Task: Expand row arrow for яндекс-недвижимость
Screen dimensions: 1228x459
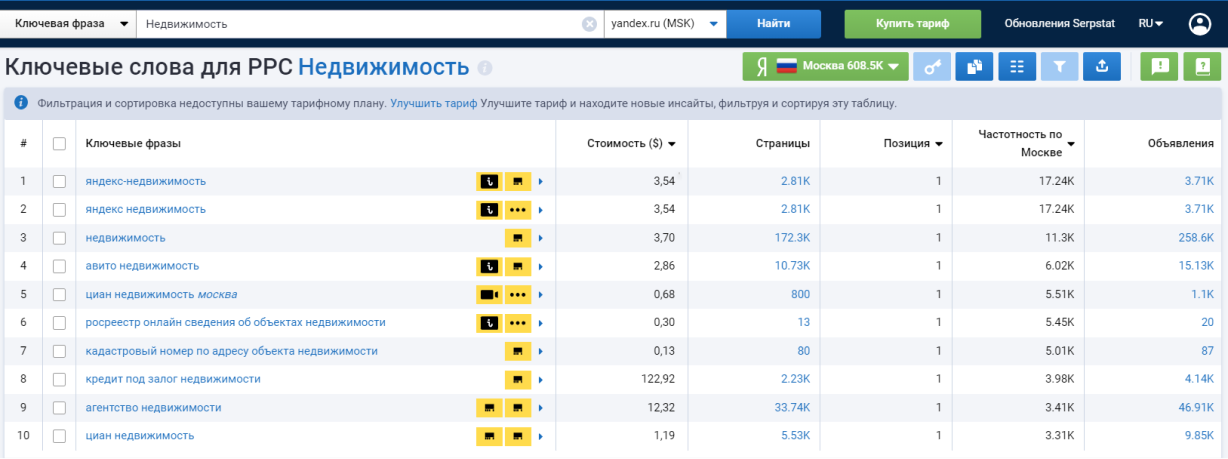Action: click(541, 181)
